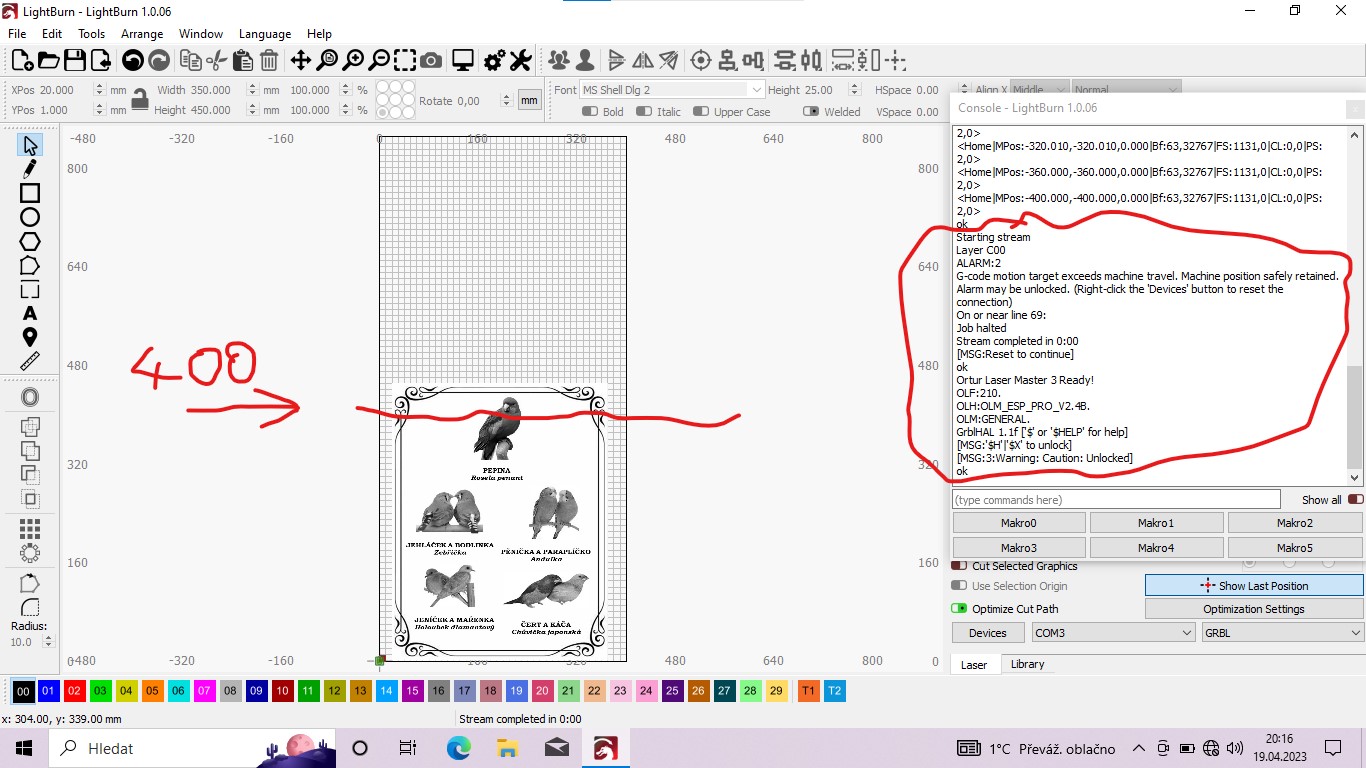This screenshot has width=1366, height=768.
Task: Select the Draw Lines pencil tool
Action: coord(30,169)
